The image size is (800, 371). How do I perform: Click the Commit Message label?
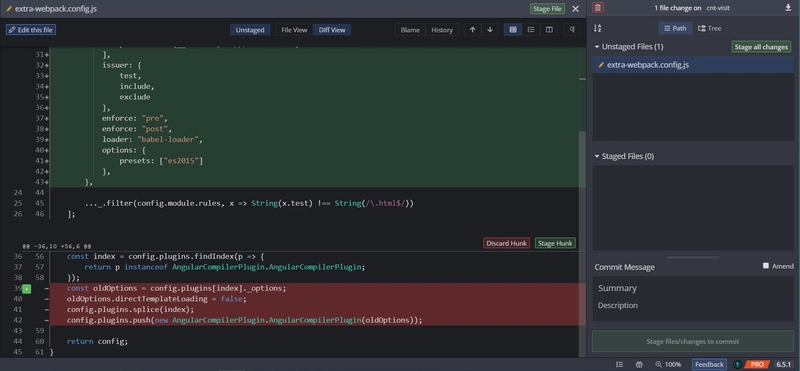[x=624, y=267]
